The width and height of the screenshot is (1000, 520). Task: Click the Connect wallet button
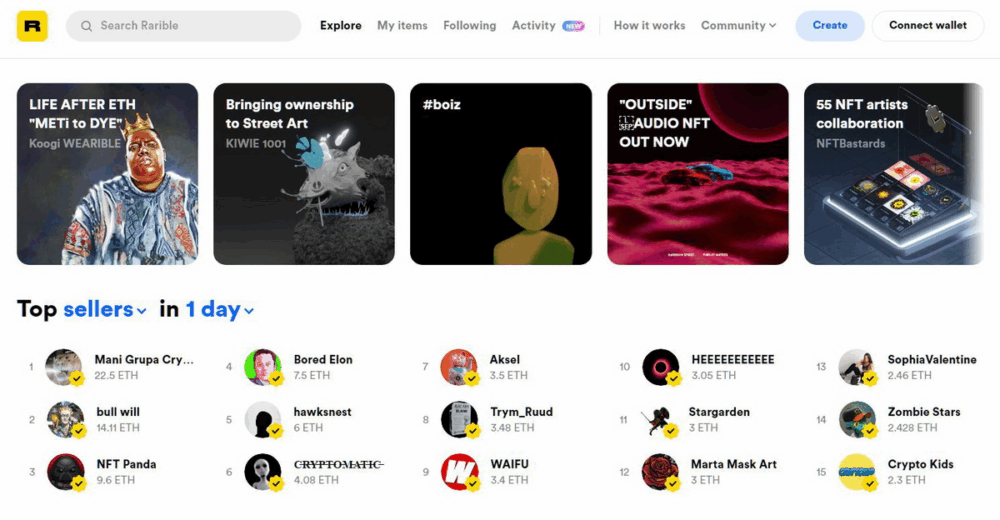coord(928,26)
